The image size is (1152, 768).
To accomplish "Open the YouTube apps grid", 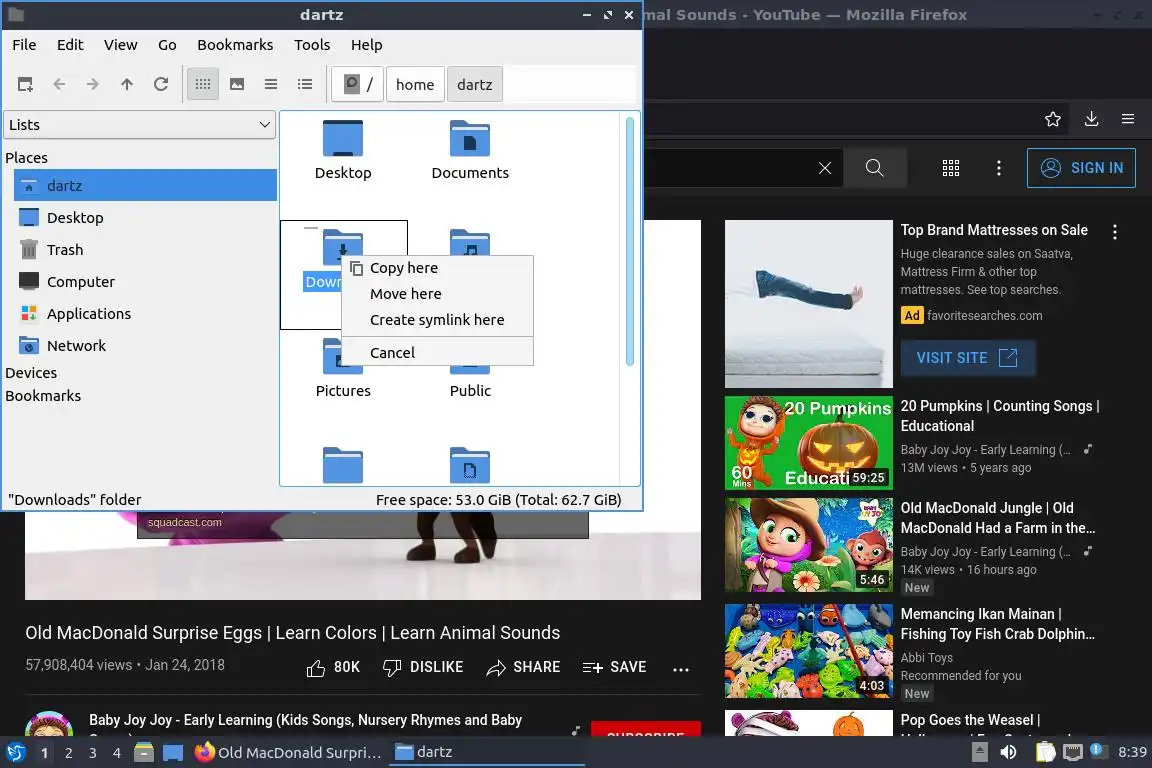I will pyautogui.click(x=951, y=168).
